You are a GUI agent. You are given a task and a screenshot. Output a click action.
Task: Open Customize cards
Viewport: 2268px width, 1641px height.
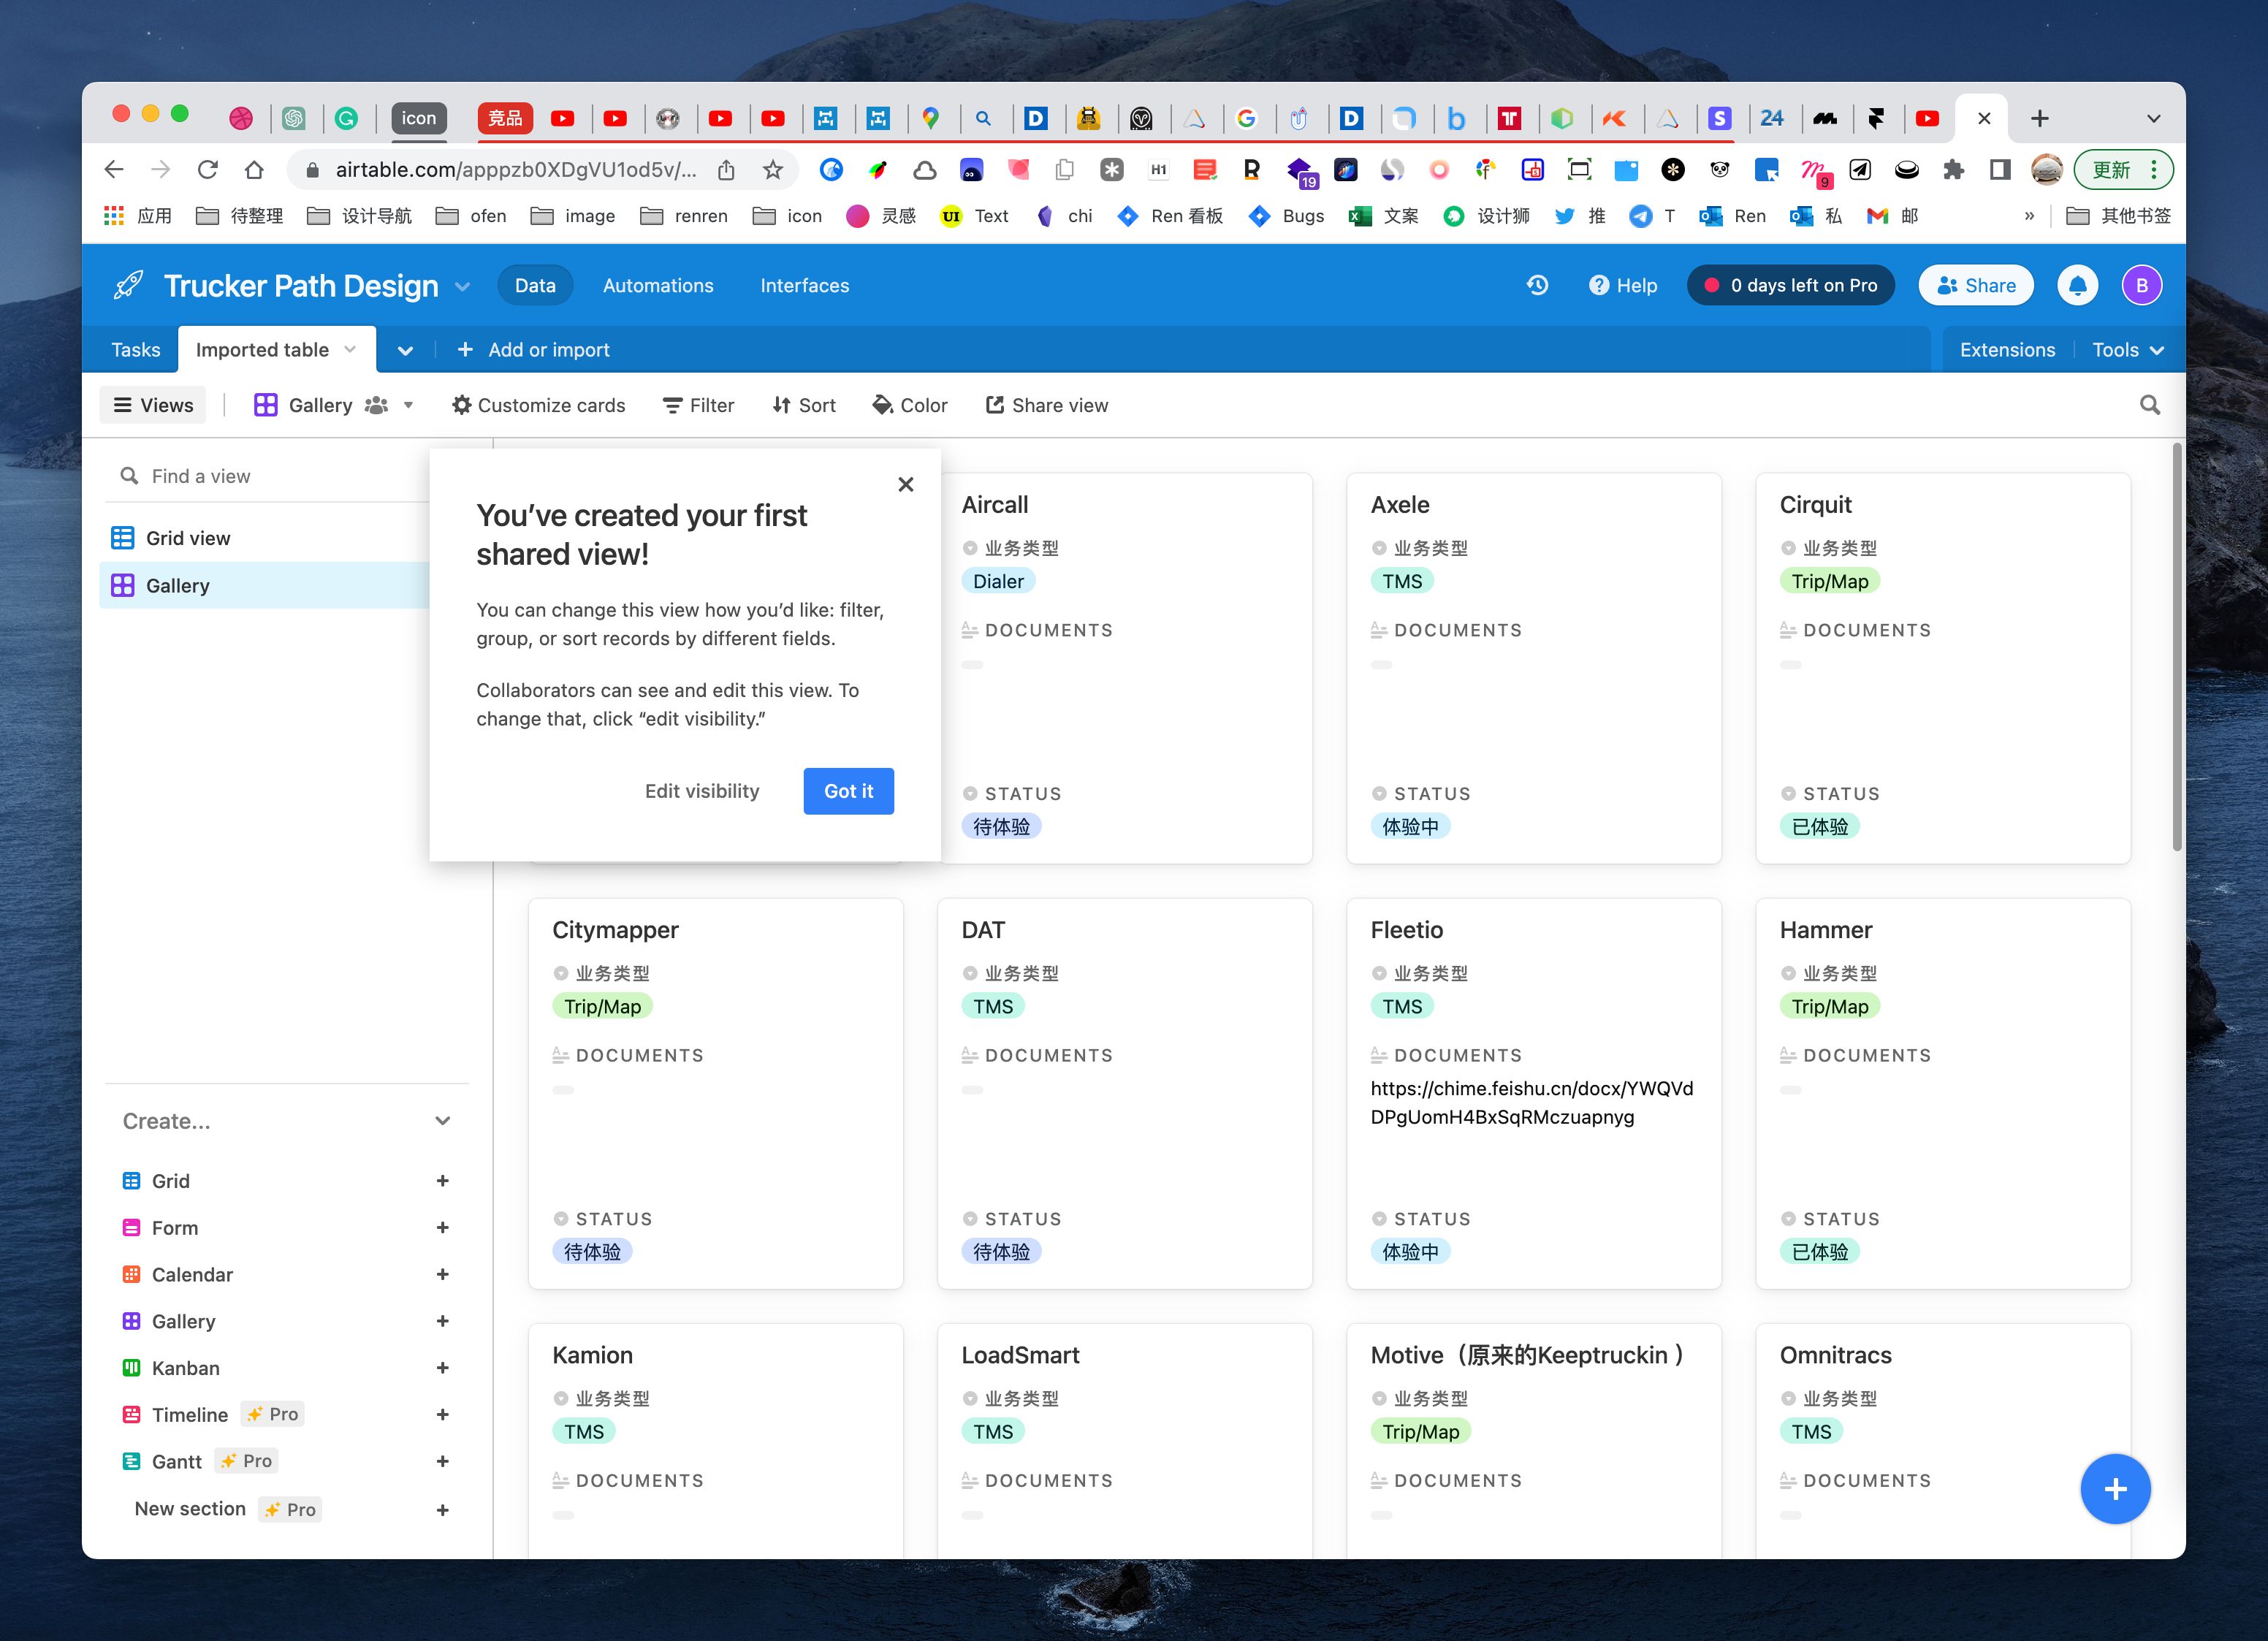point(538,405)
